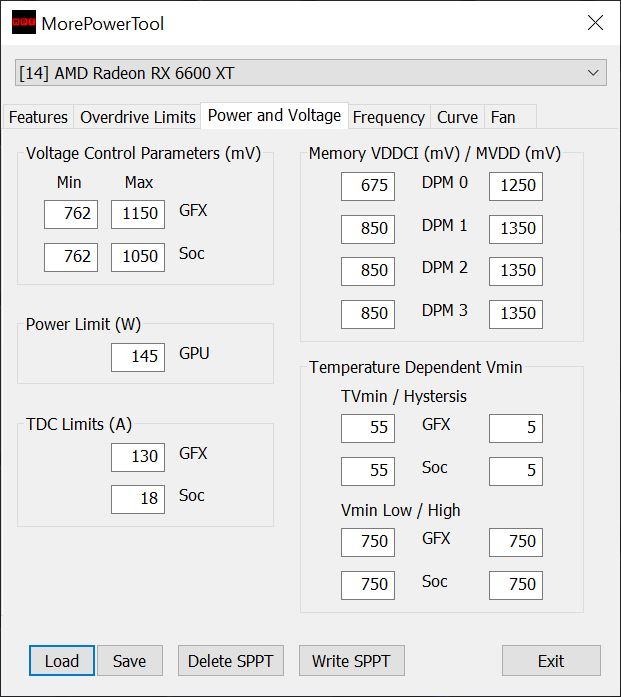
Task: Click the GPU Power Limit field 145
Action: 138,357
